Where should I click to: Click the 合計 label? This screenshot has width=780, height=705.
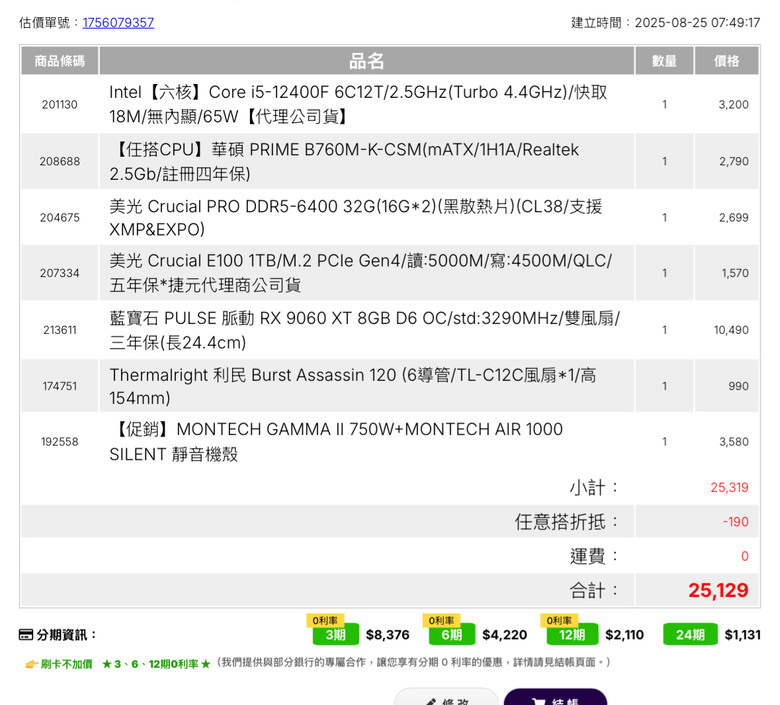594,591
